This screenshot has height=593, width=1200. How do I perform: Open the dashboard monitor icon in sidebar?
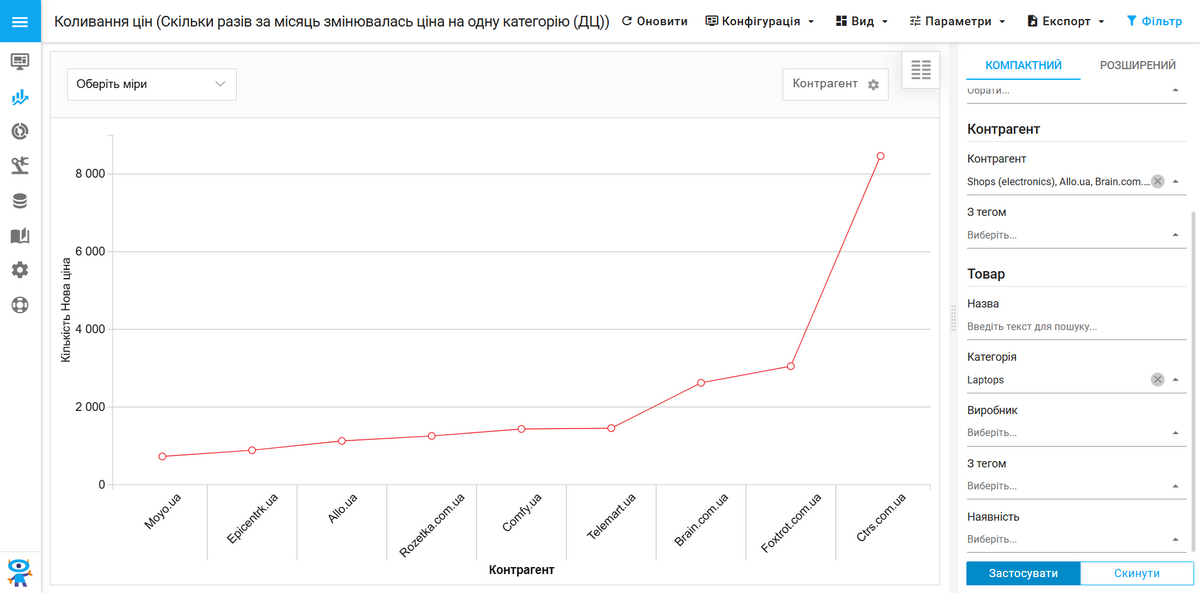point(20,62)
